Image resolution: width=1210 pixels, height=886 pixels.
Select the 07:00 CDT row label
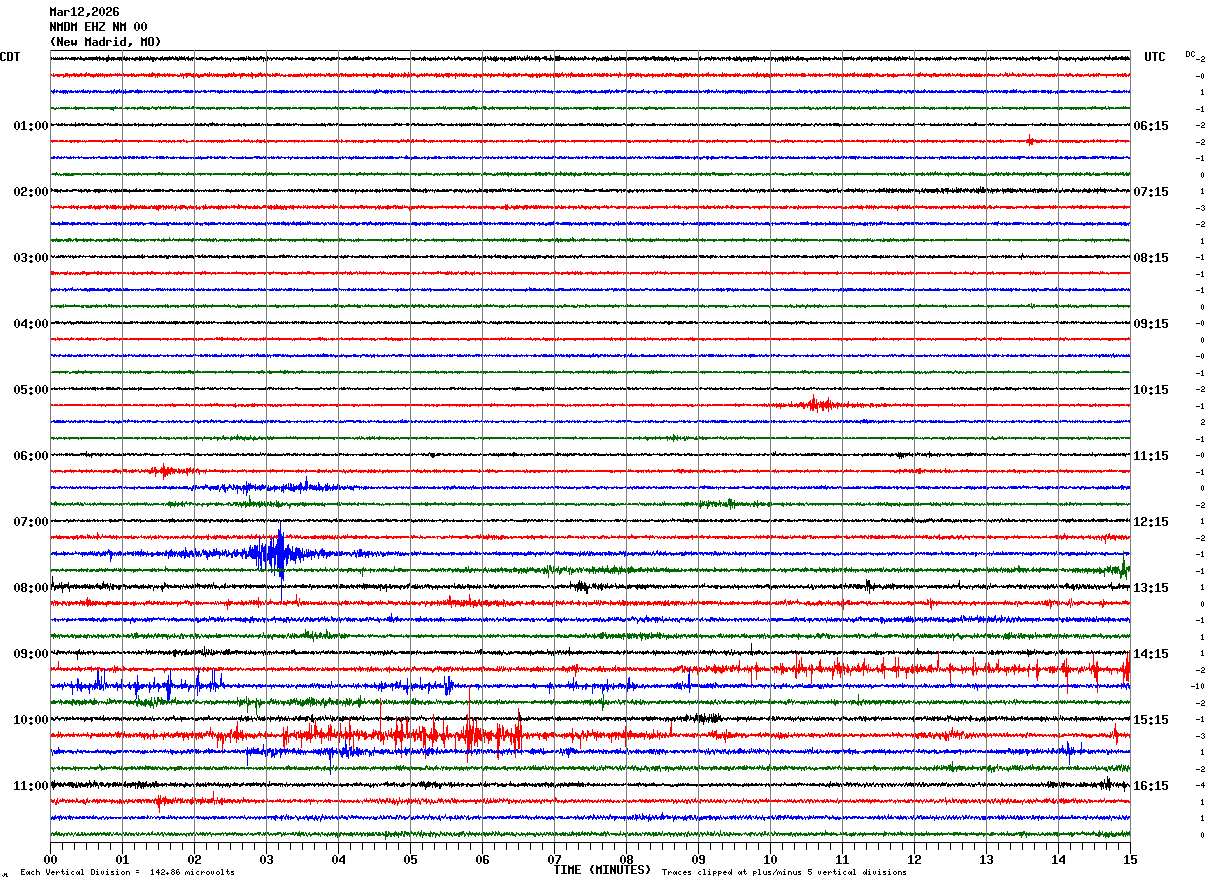[31, 522]
